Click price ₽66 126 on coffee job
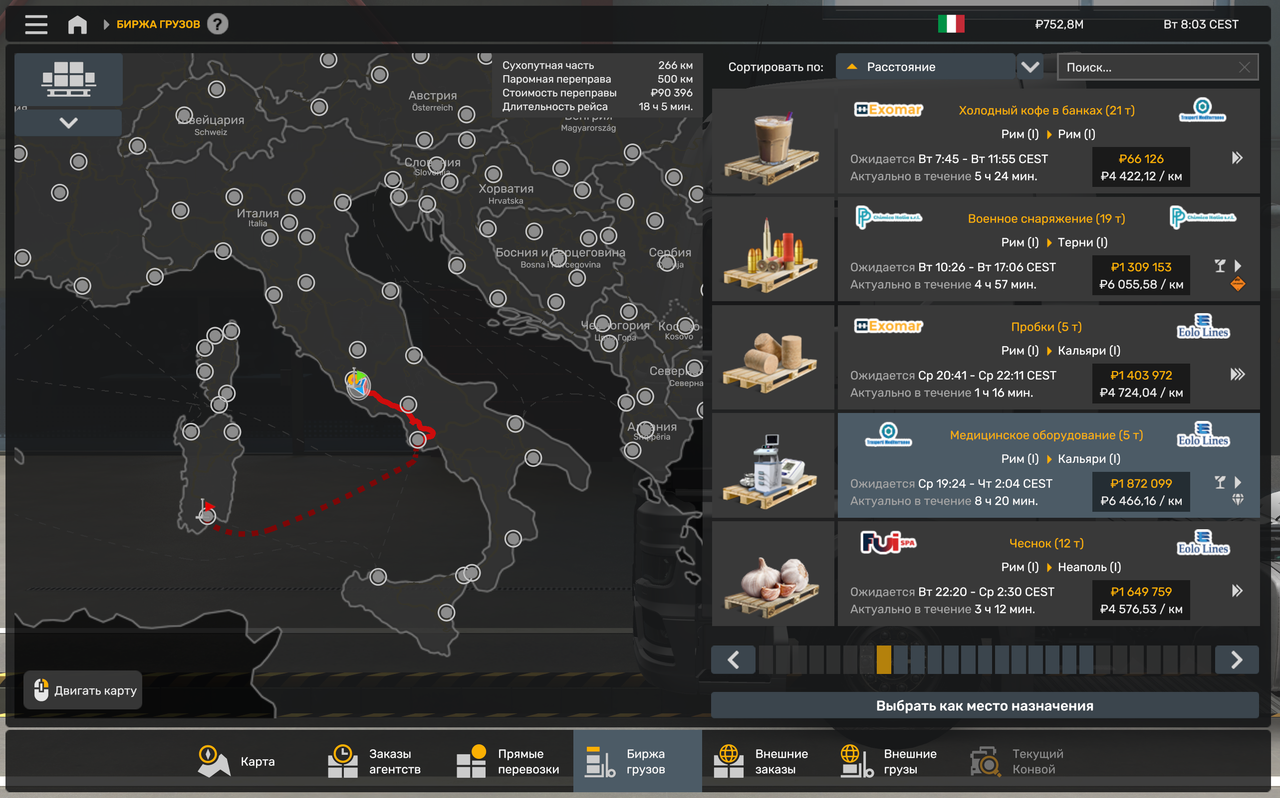1280x798 pixels. point(1141,158)
